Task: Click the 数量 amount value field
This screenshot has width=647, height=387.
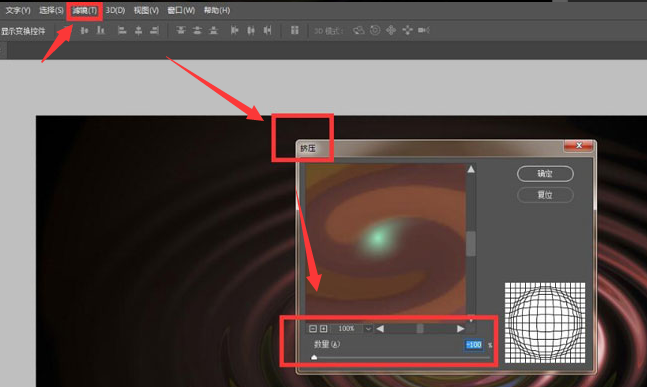Action: pyautogui.click(x=474, y=345)
